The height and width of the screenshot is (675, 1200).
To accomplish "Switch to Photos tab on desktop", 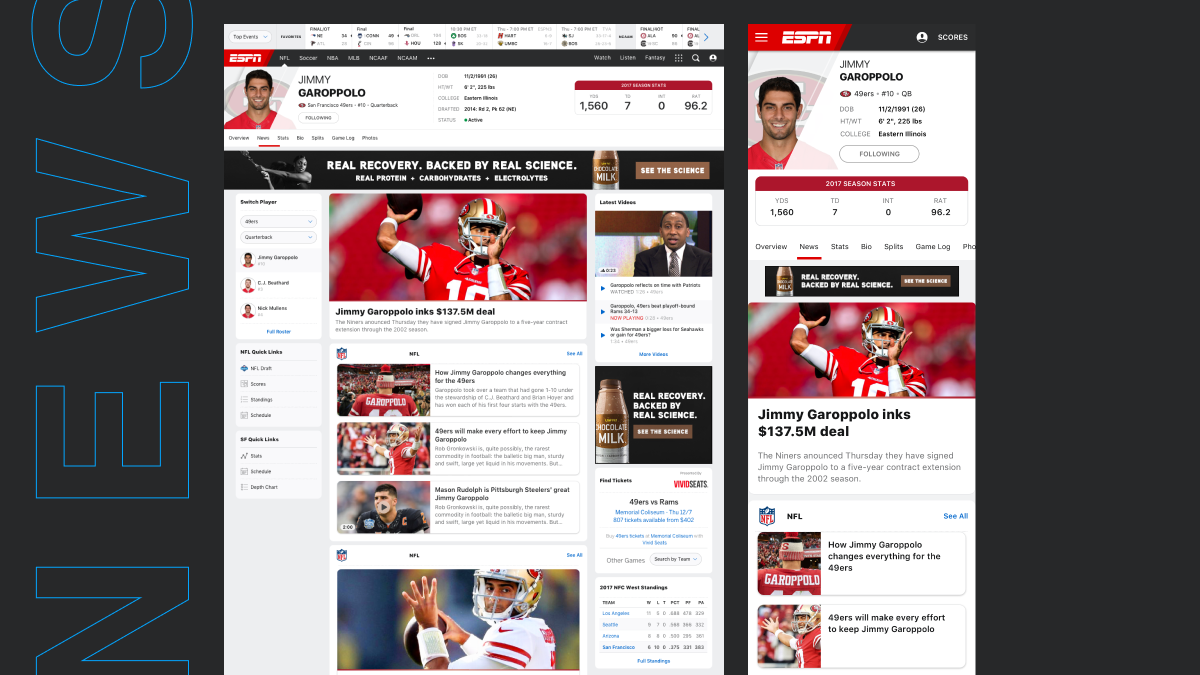I will 370,138.
